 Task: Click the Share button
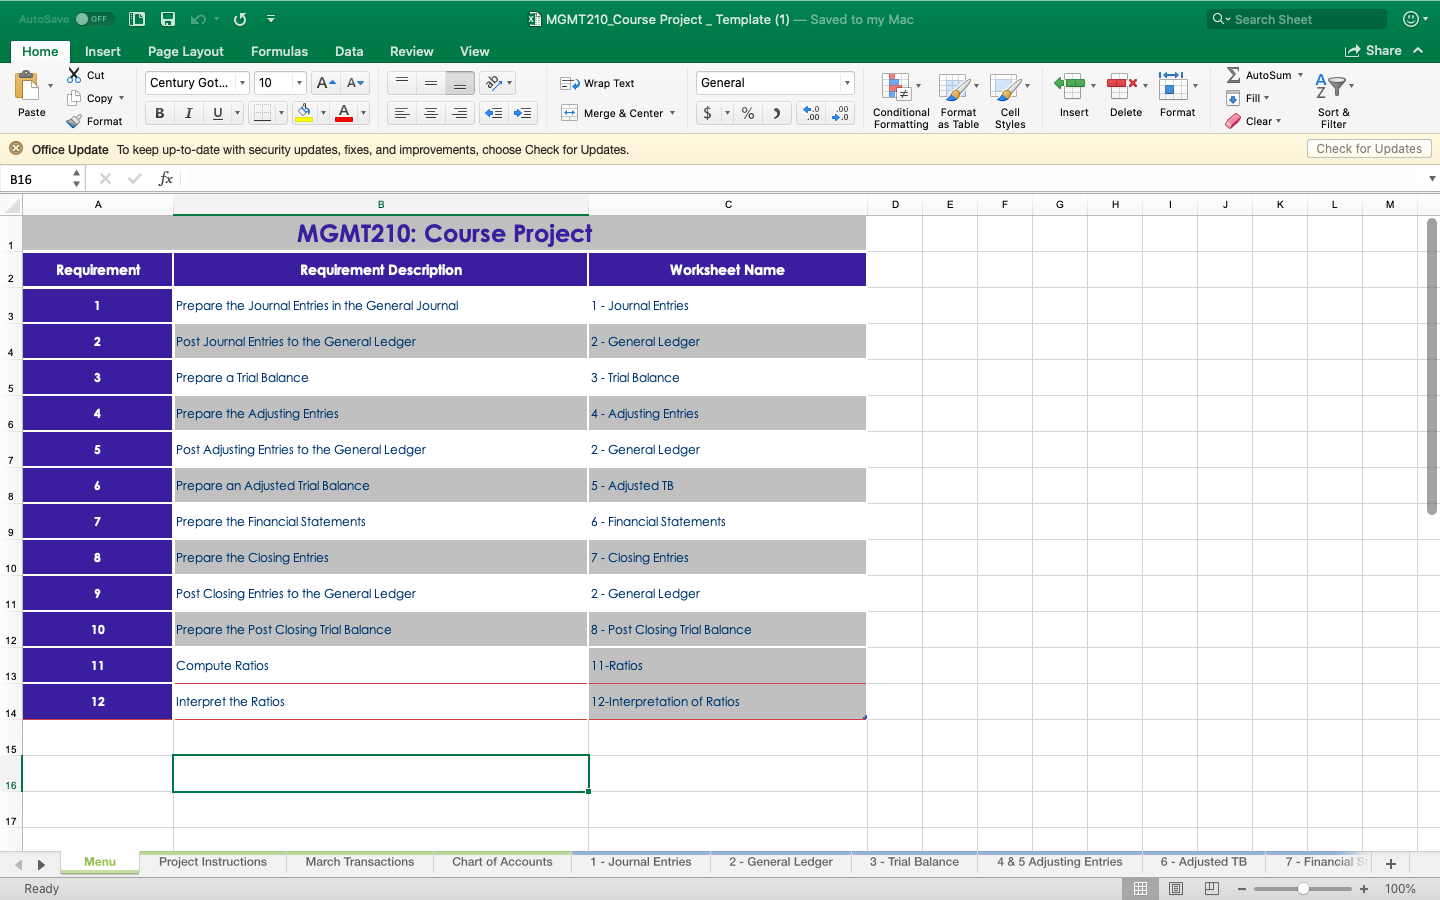coord(1373,50)
